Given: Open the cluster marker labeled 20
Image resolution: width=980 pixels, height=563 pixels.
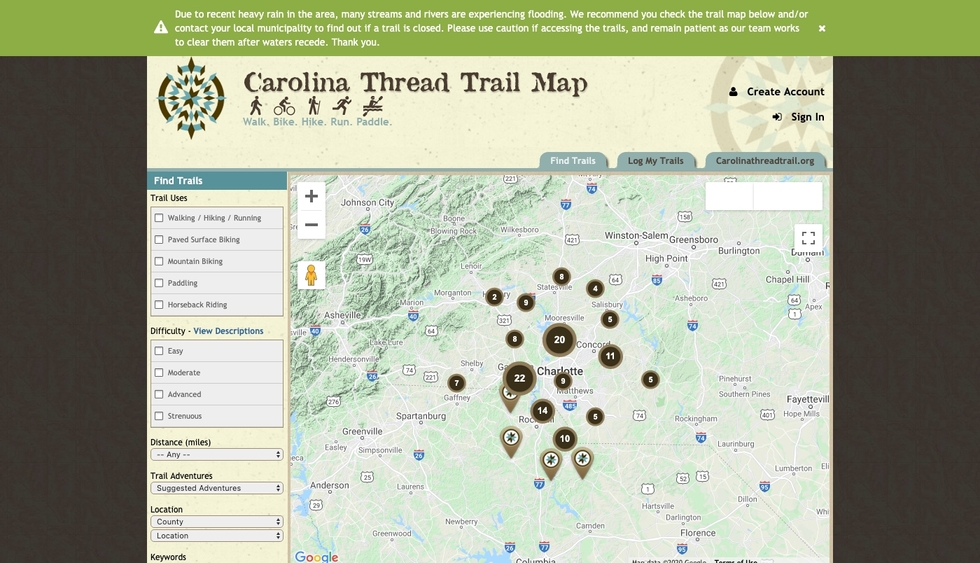Looking at the screenshot, I should coord(559,340).
